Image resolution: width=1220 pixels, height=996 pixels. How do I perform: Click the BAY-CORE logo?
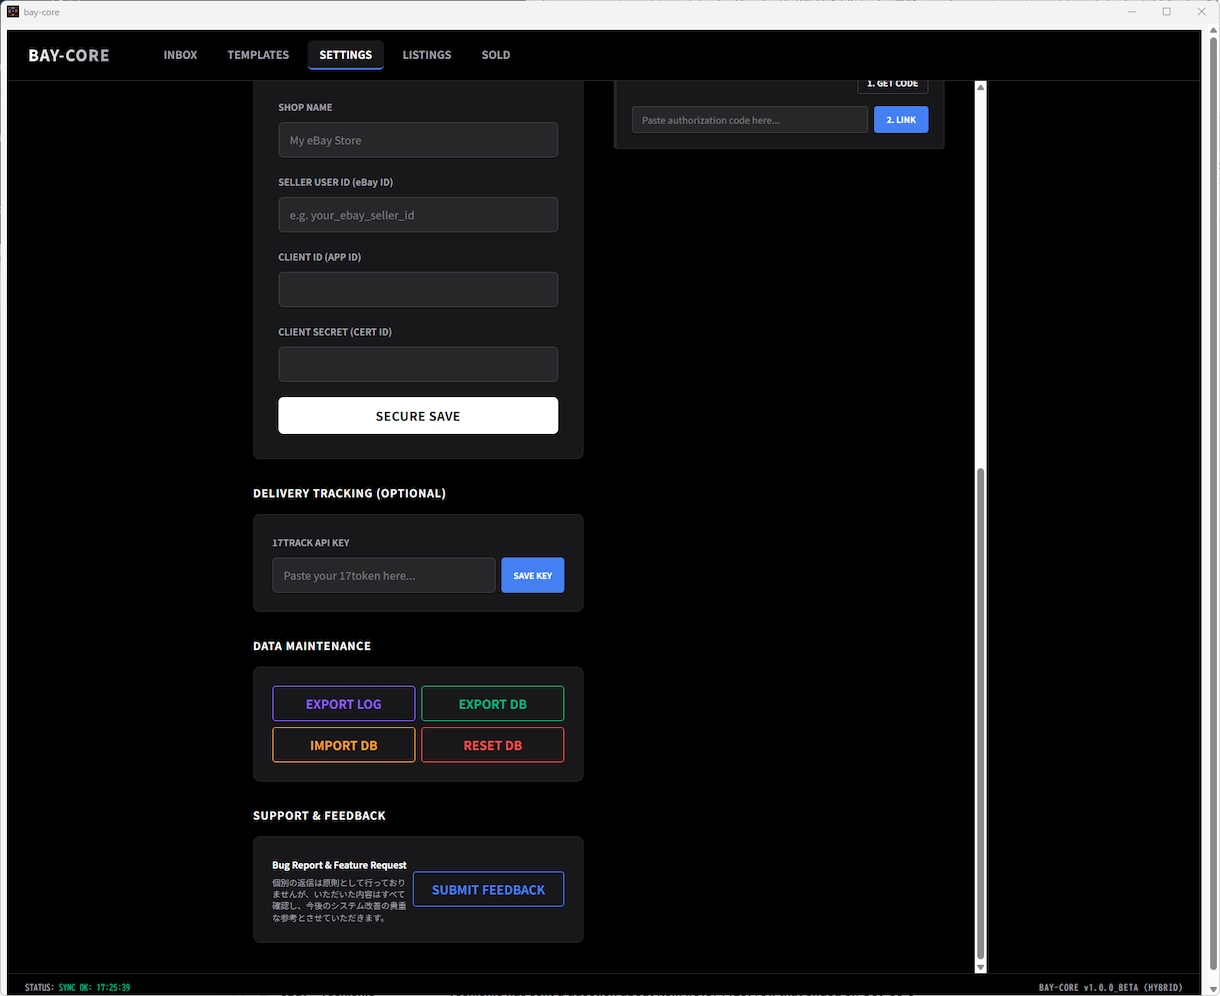pos(69,55)
